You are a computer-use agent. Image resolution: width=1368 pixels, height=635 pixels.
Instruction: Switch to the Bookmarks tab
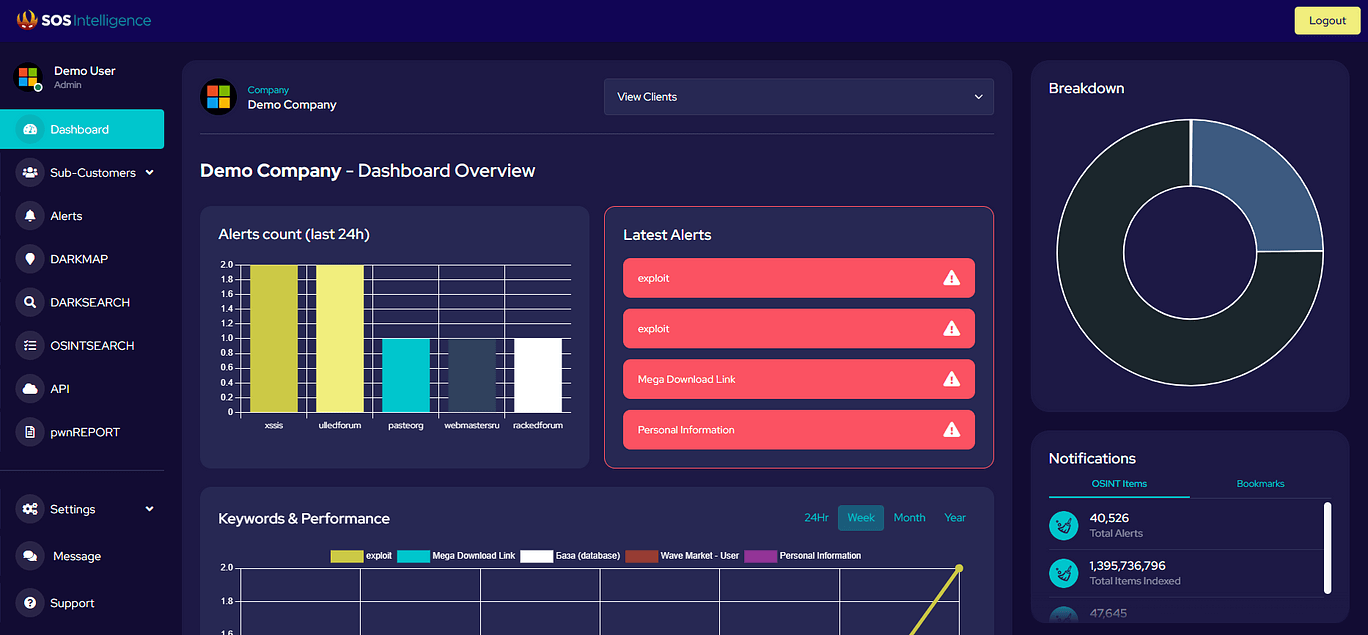point(1260,484)
